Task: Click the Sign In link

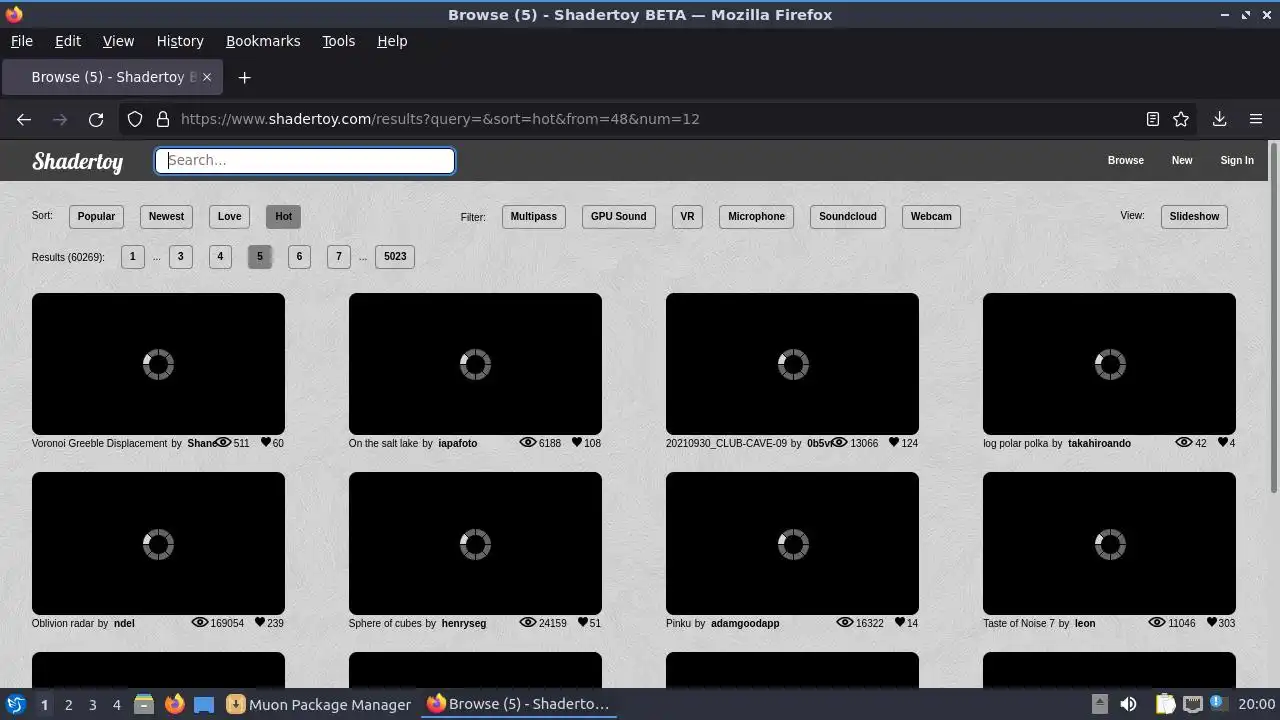Action: pyautogui.click(x=1237, y=160)
